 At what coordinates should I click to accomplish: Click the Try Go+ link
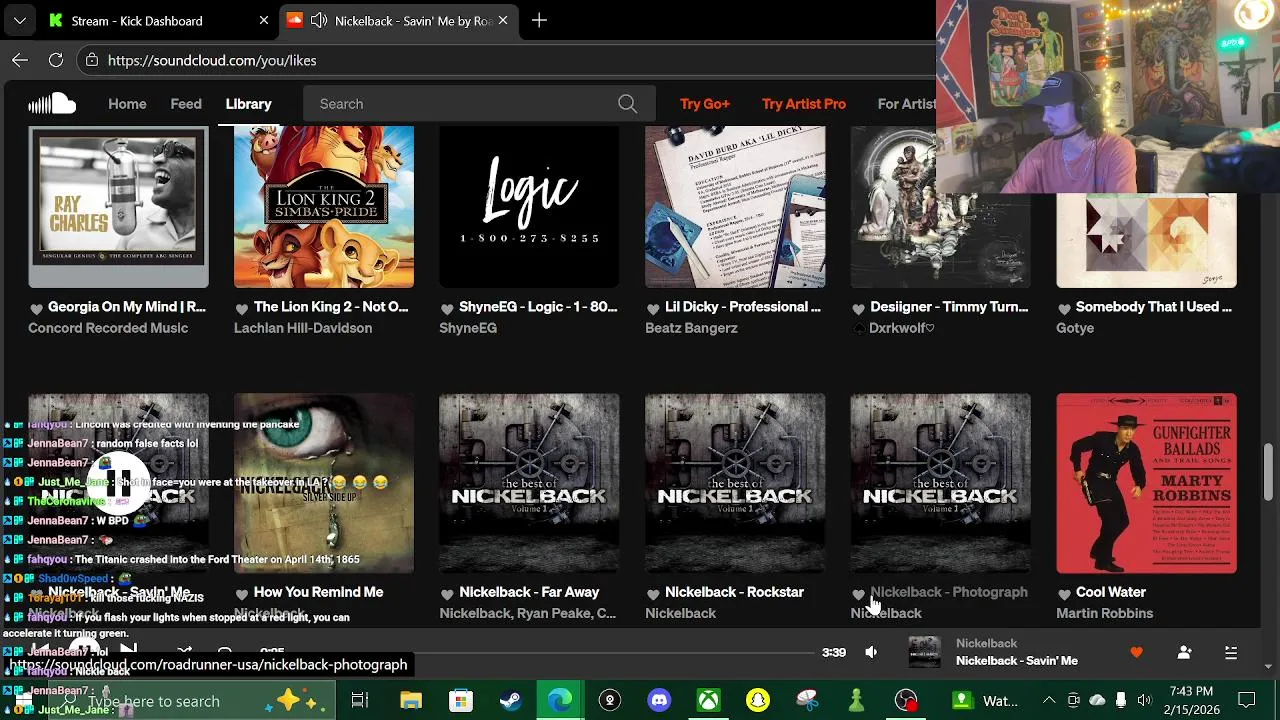[x=705, y=104]
